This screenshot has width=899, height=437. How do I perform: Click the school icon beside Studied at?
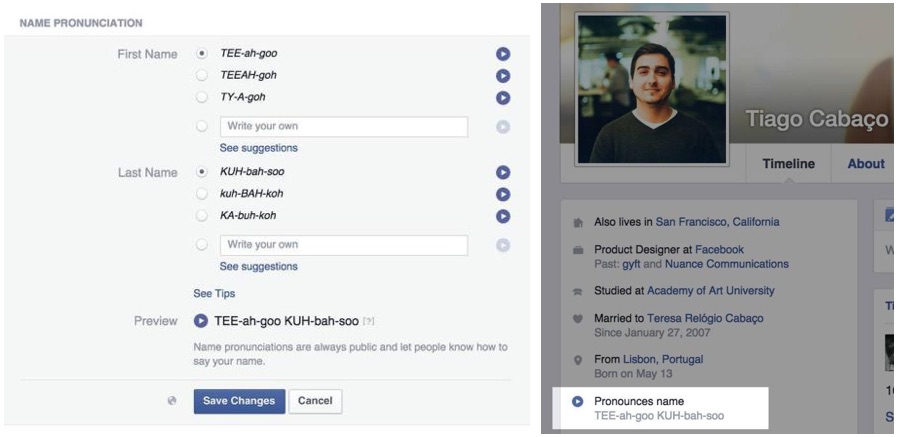click(x=578, y=291)
